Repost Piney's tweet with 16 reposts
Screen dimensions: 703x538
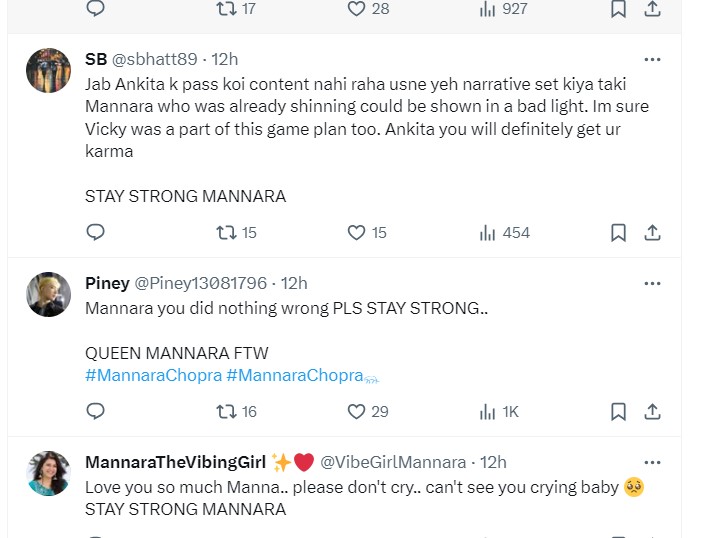pos(227,411)
